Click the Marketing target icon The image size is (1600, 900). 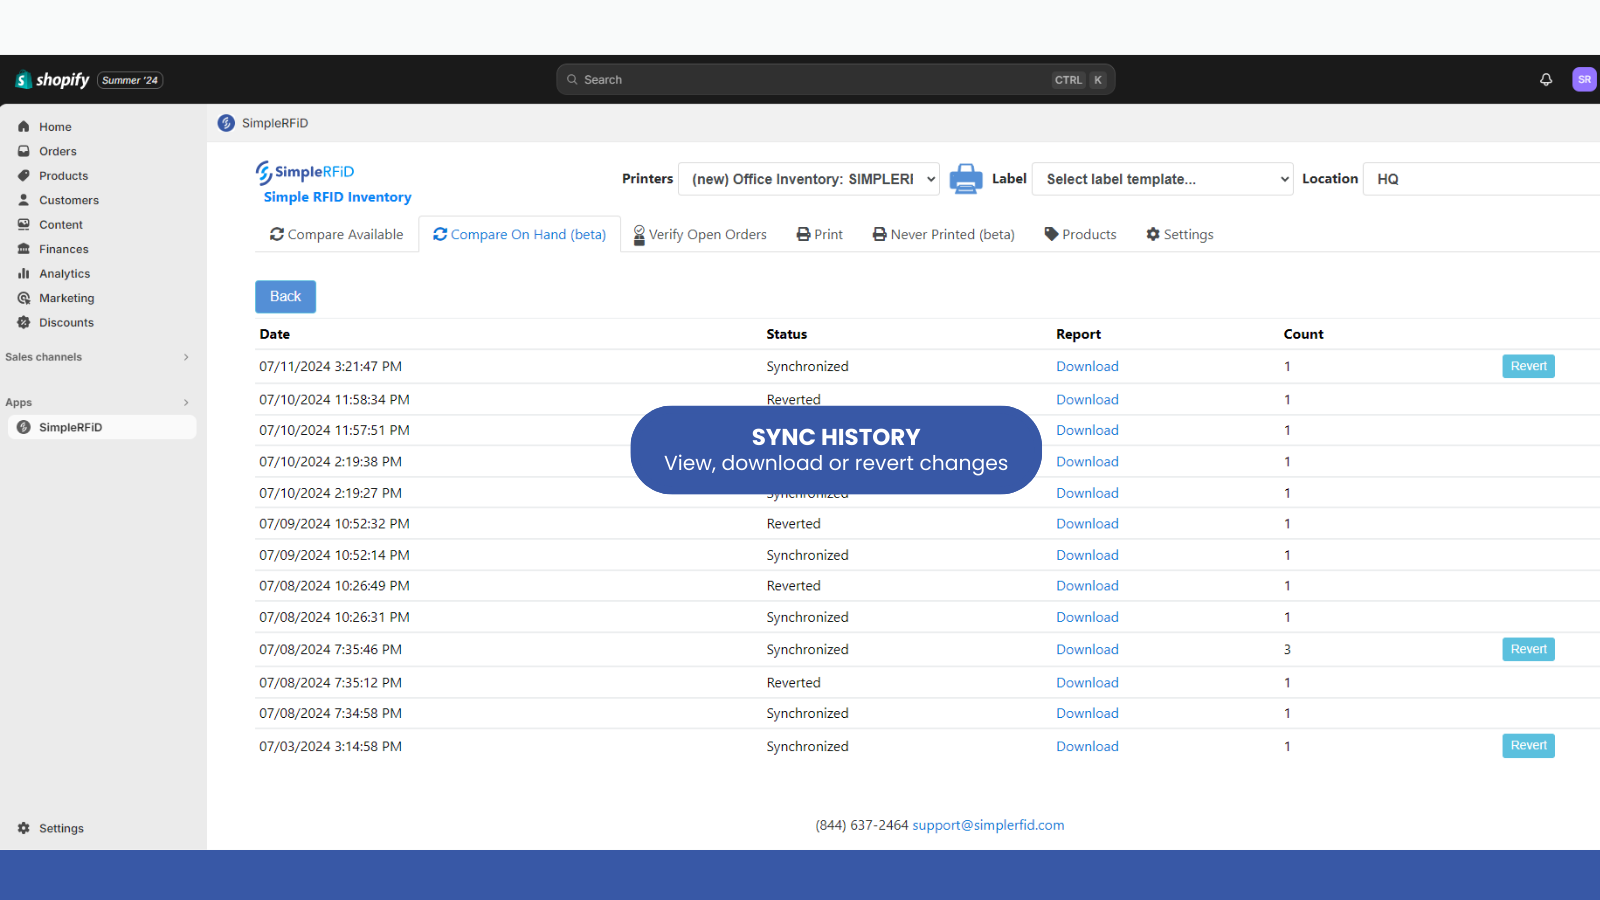click(24, 298)
